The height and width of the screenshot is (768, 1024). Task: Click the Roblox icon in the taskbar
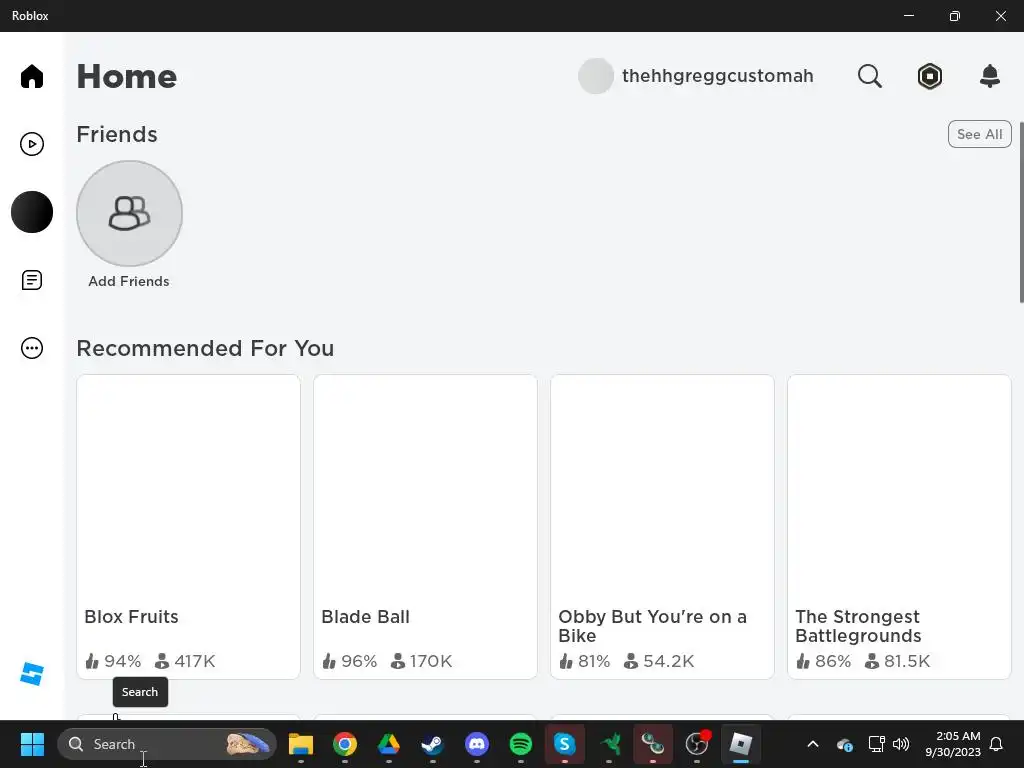tap(741, 744)
